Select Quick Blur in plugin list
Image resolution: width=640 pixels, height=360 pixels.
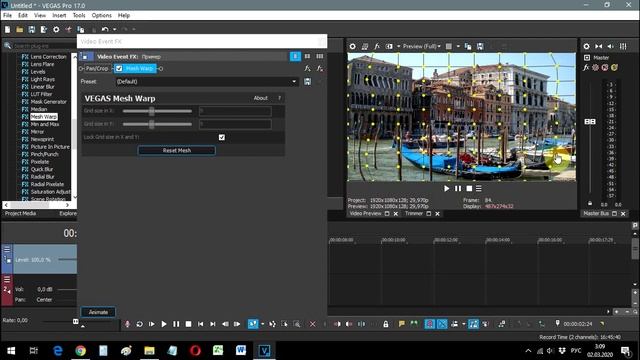[42, 169]
